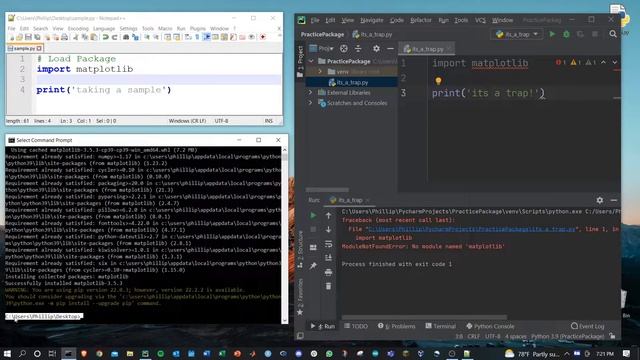
Task: Click Run console horizontal scrollbar
Action: 424,317
